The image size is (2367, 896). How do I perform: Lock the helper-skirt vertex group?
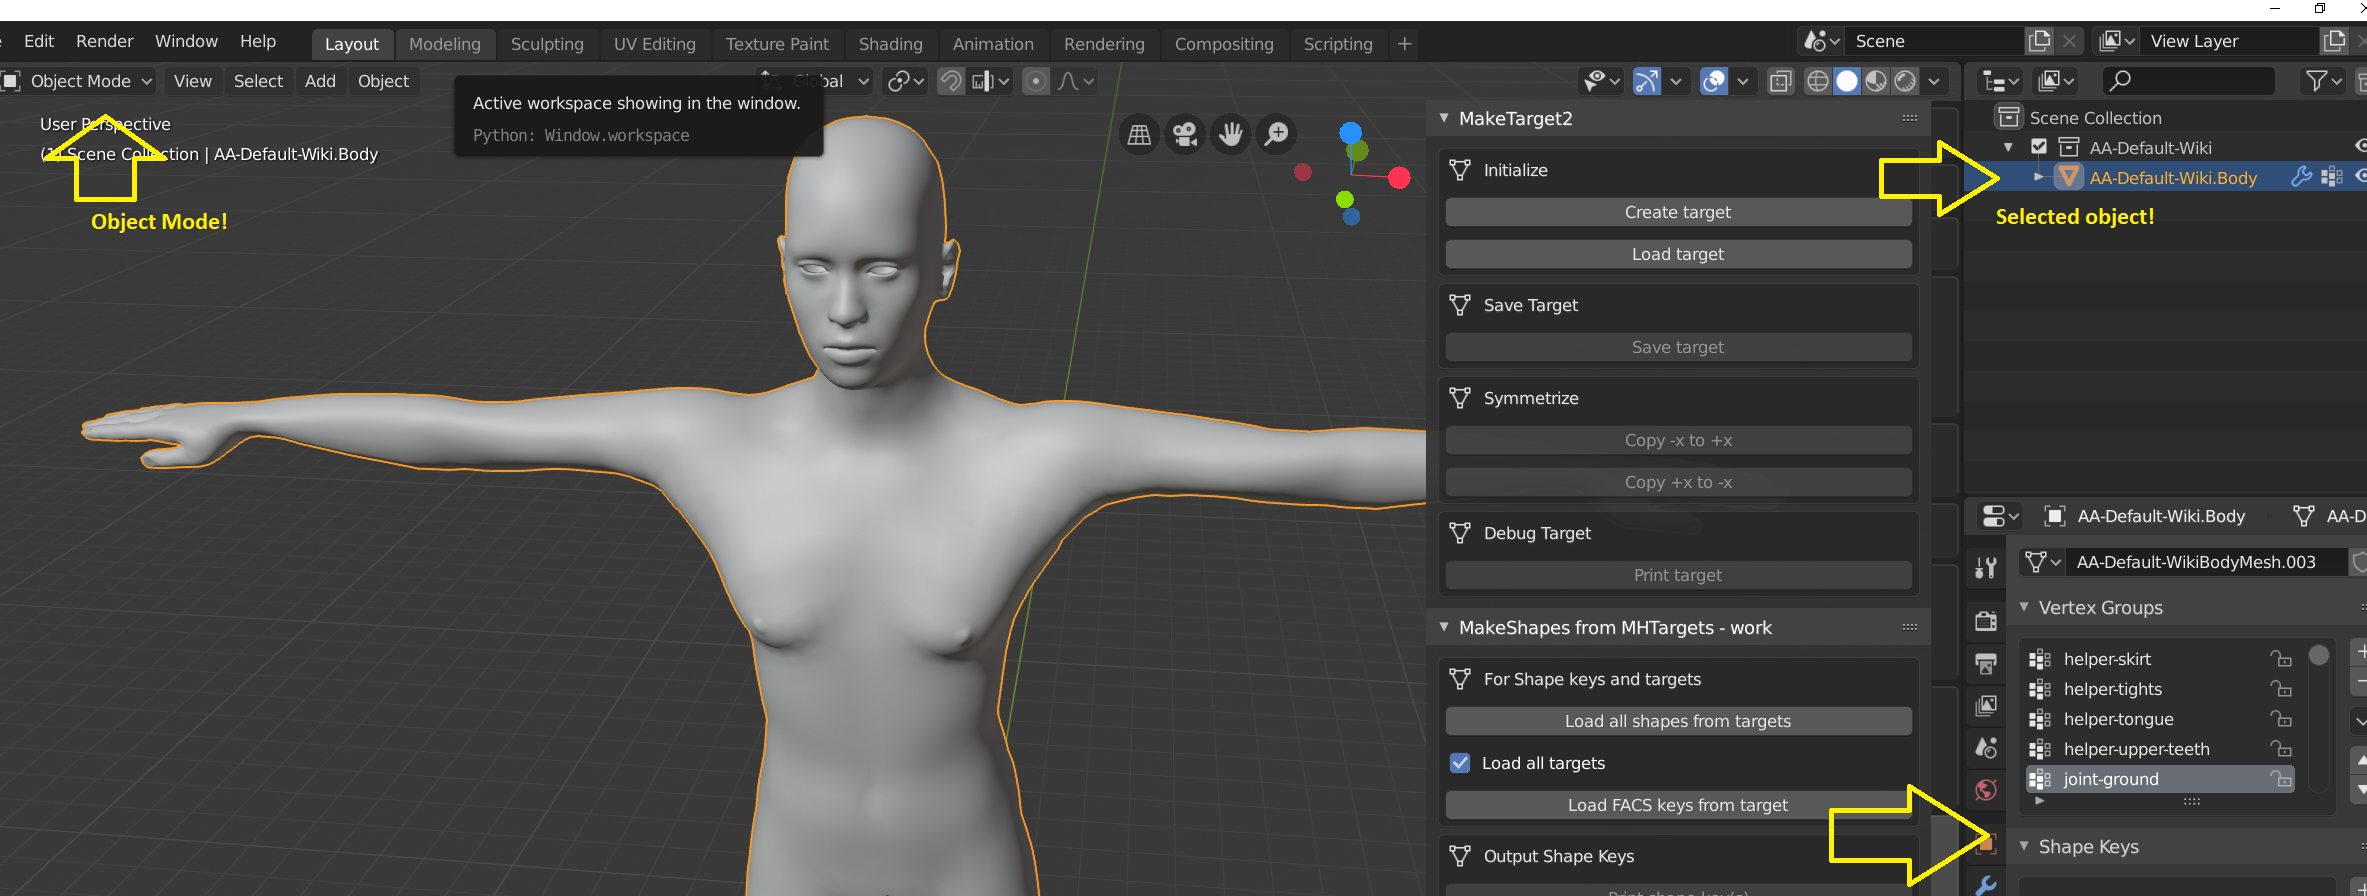[x=2281, y=659]
